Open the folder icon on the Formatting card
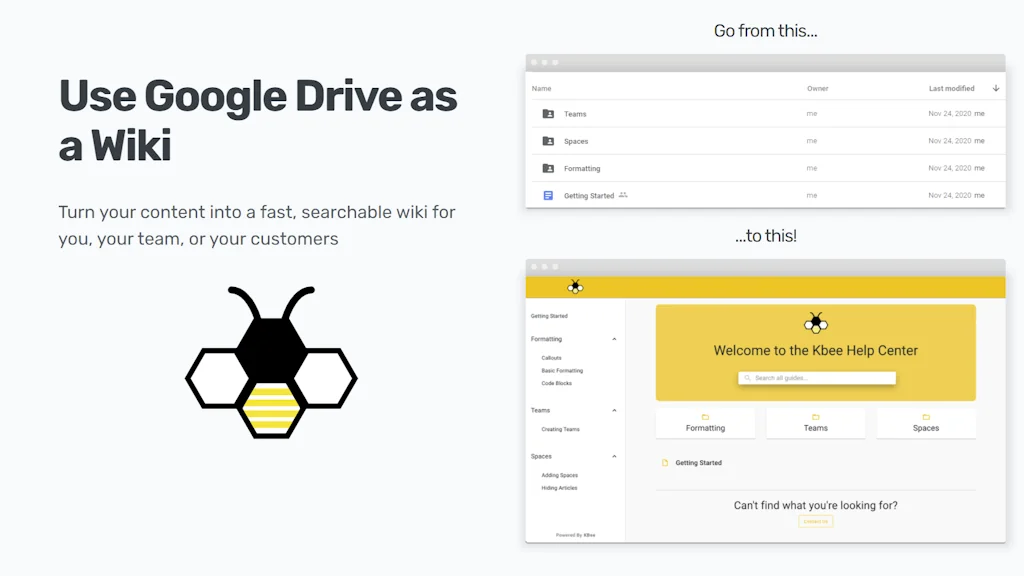The width and height of the screenshot is (1024, 576). click(x=705, y=416)
